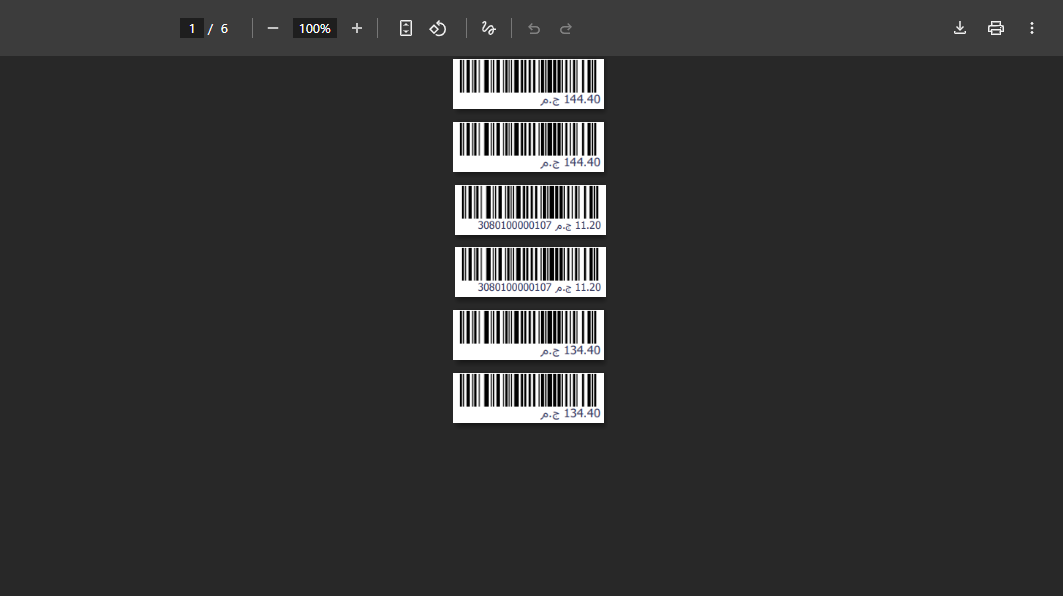The height and width of the screenshot is (596, 1063).
Task: Click the bottom 134.40 barcode label
Action: [528, 398]
